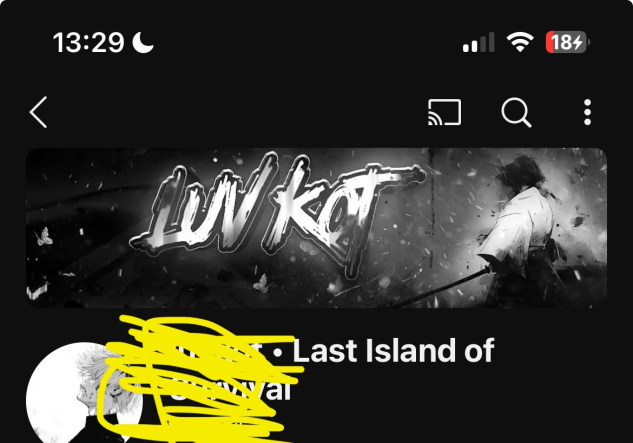This screenshot has height=443, width=633.
Task: Click the yellow scribble covering the name
Action: click(x=202, y=380)
